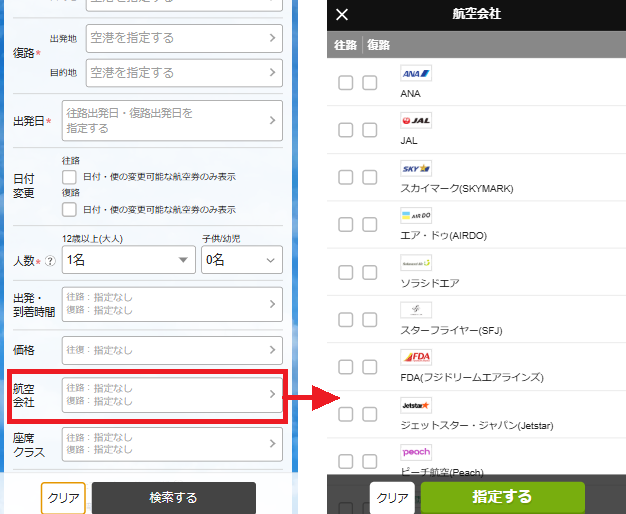Click the help icon next to 人数
This screenshot has width=626, height=514.
[50, 261]
